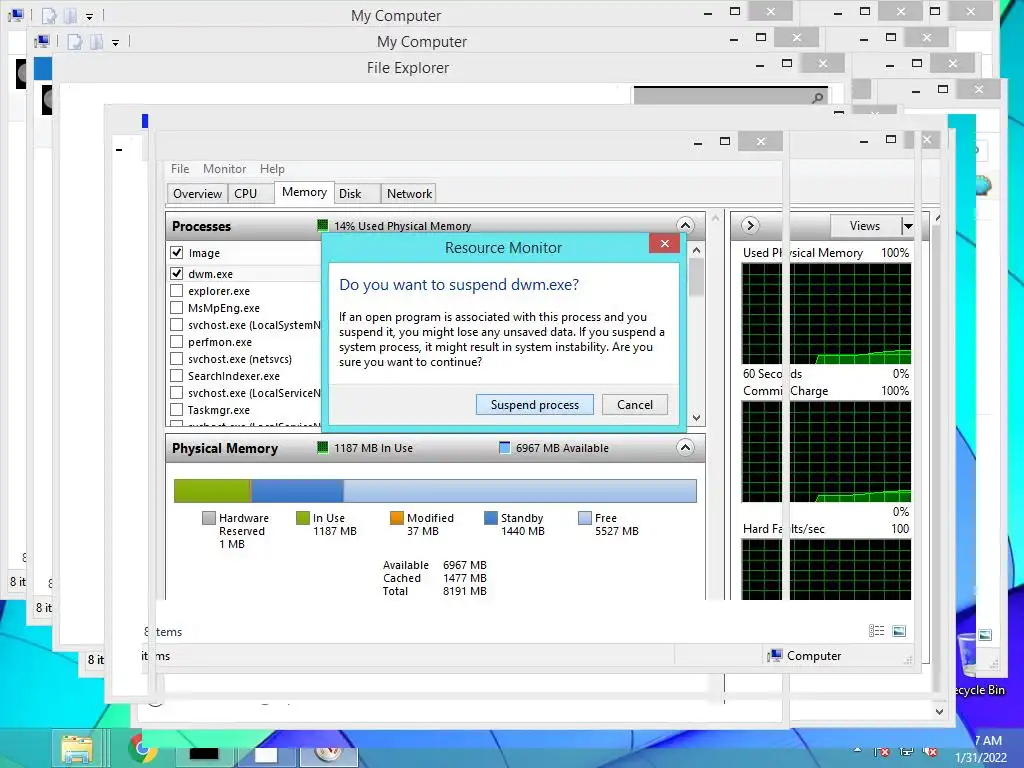Click the muted volume tray icon
The image size is (1024, 768).
coord(931,752)
